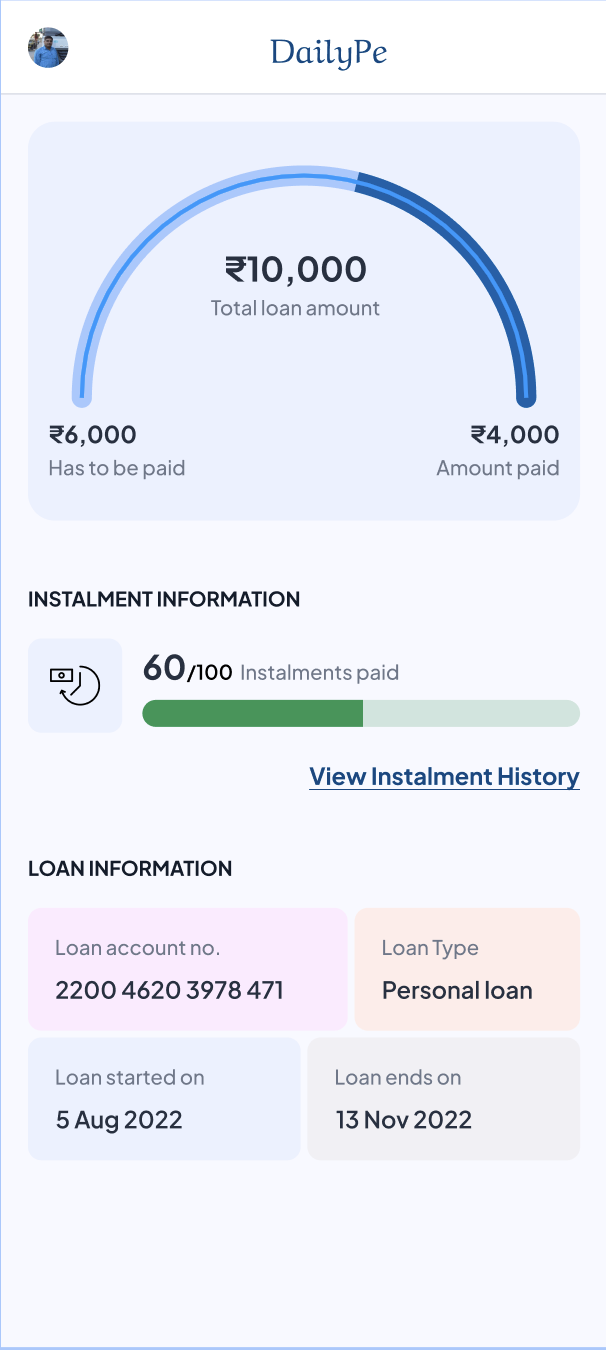This screenshot has width=606, height=1350.
Task: Click the LOAN INFORMATION heading
Action: 130,869
